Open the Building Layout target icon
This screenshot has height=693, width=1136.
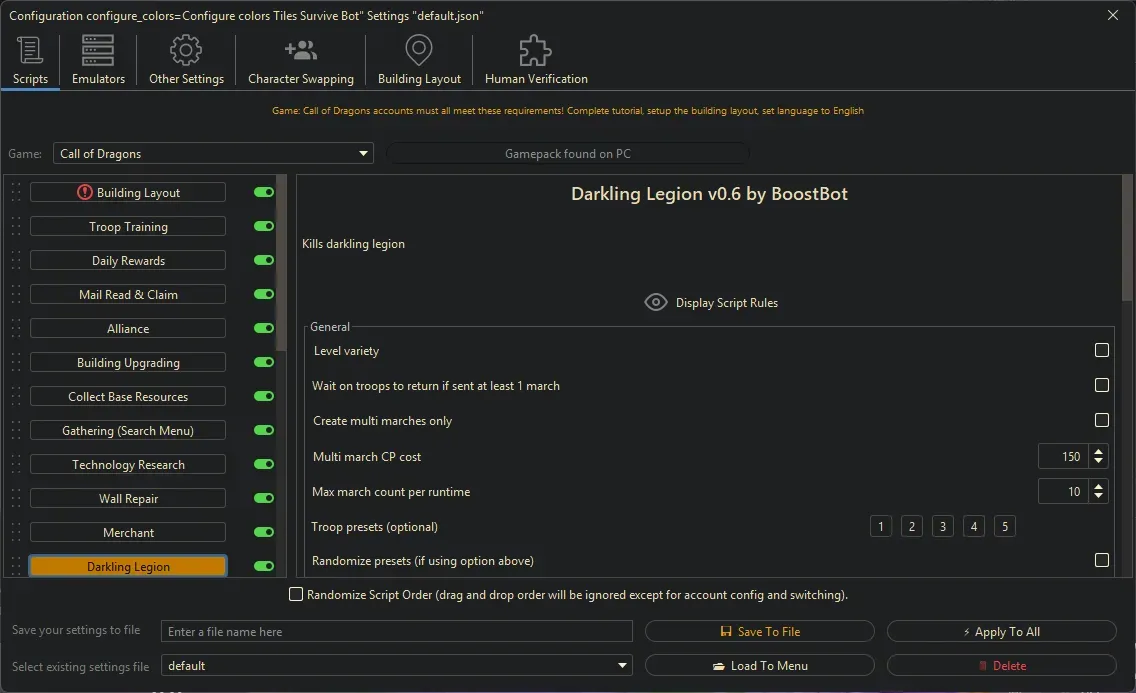click(418, 49)
